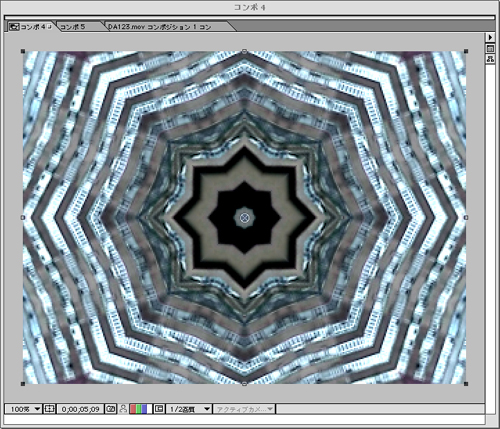Select the bottom-left layer corner handle

(x=23, y=384)
